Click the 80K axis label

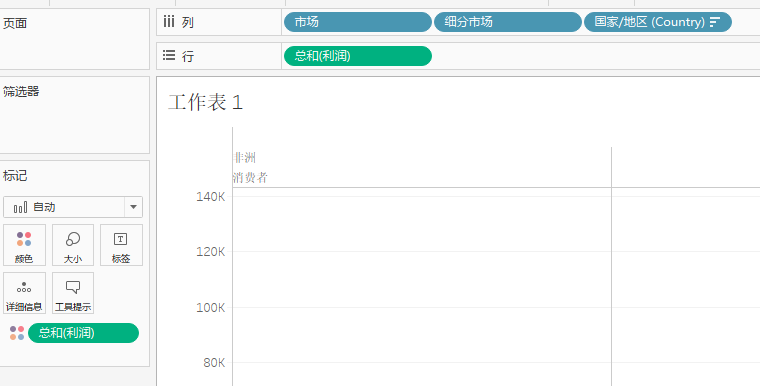214,362
